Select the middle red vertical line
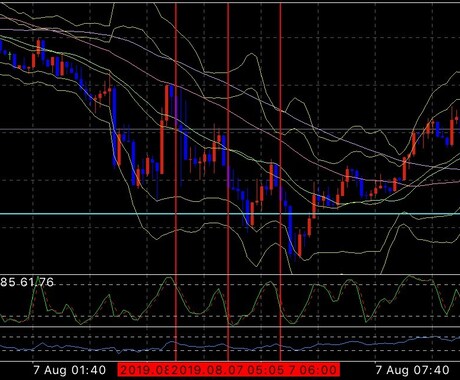The image size is (460, 380). [x=228, y=182]
